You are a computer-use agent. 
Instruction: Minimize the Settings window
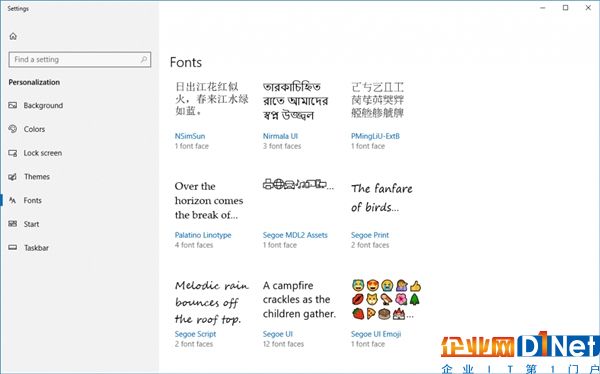coord(543,8)
